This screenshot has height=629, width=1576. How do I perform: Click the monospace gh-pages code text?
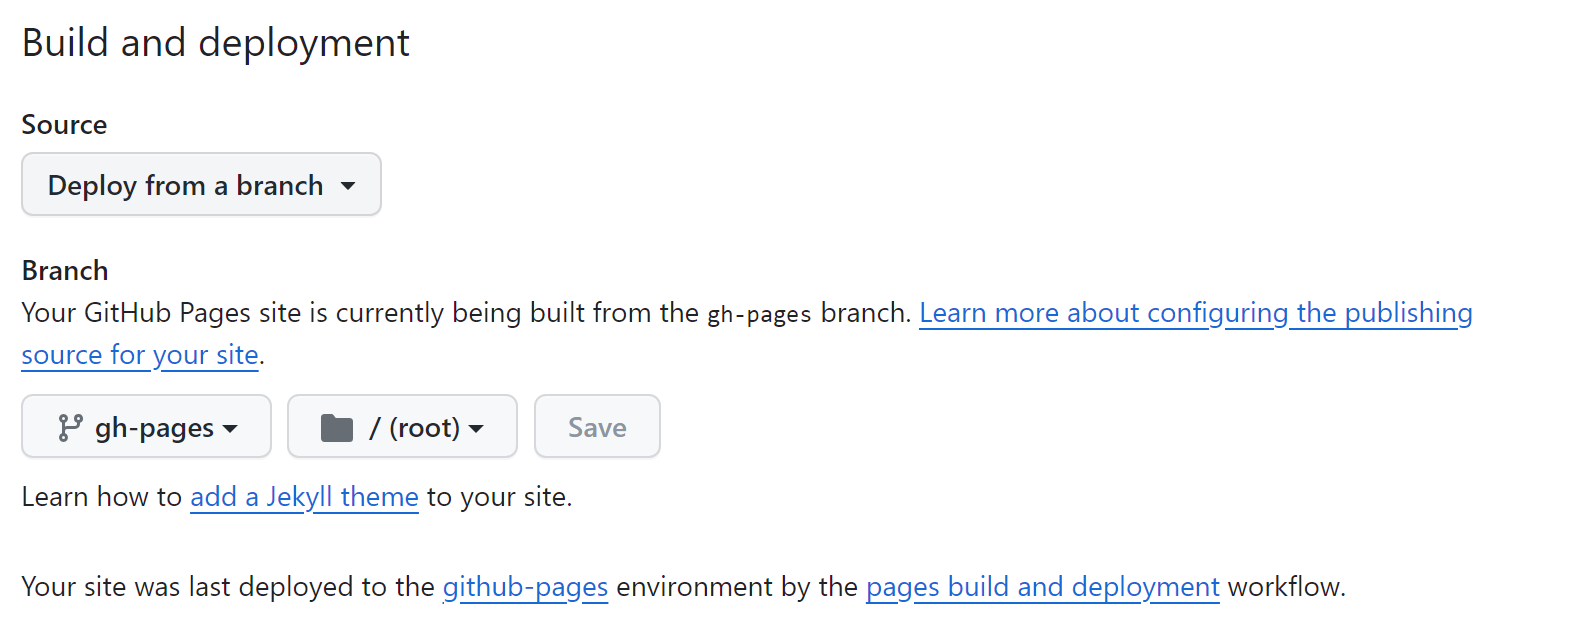click(x=759, y=314)
